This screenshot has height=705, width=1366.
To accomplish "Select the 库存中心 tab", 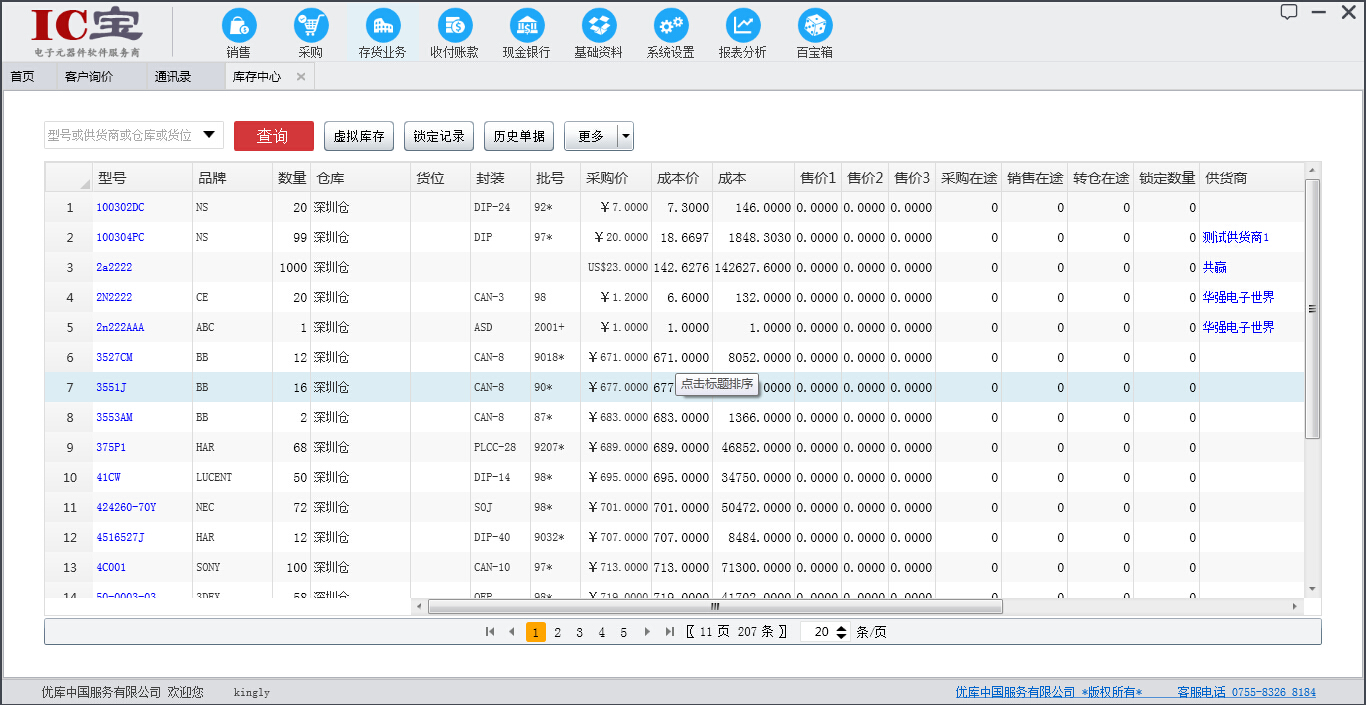I will (x=257, y=76).
